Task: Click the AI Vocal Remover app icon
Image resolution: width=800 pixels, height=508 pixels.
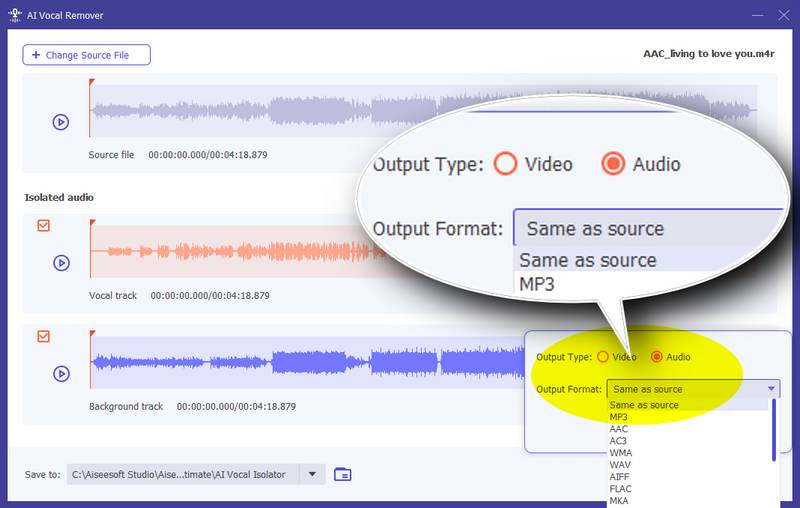Action: pos(15,15)
